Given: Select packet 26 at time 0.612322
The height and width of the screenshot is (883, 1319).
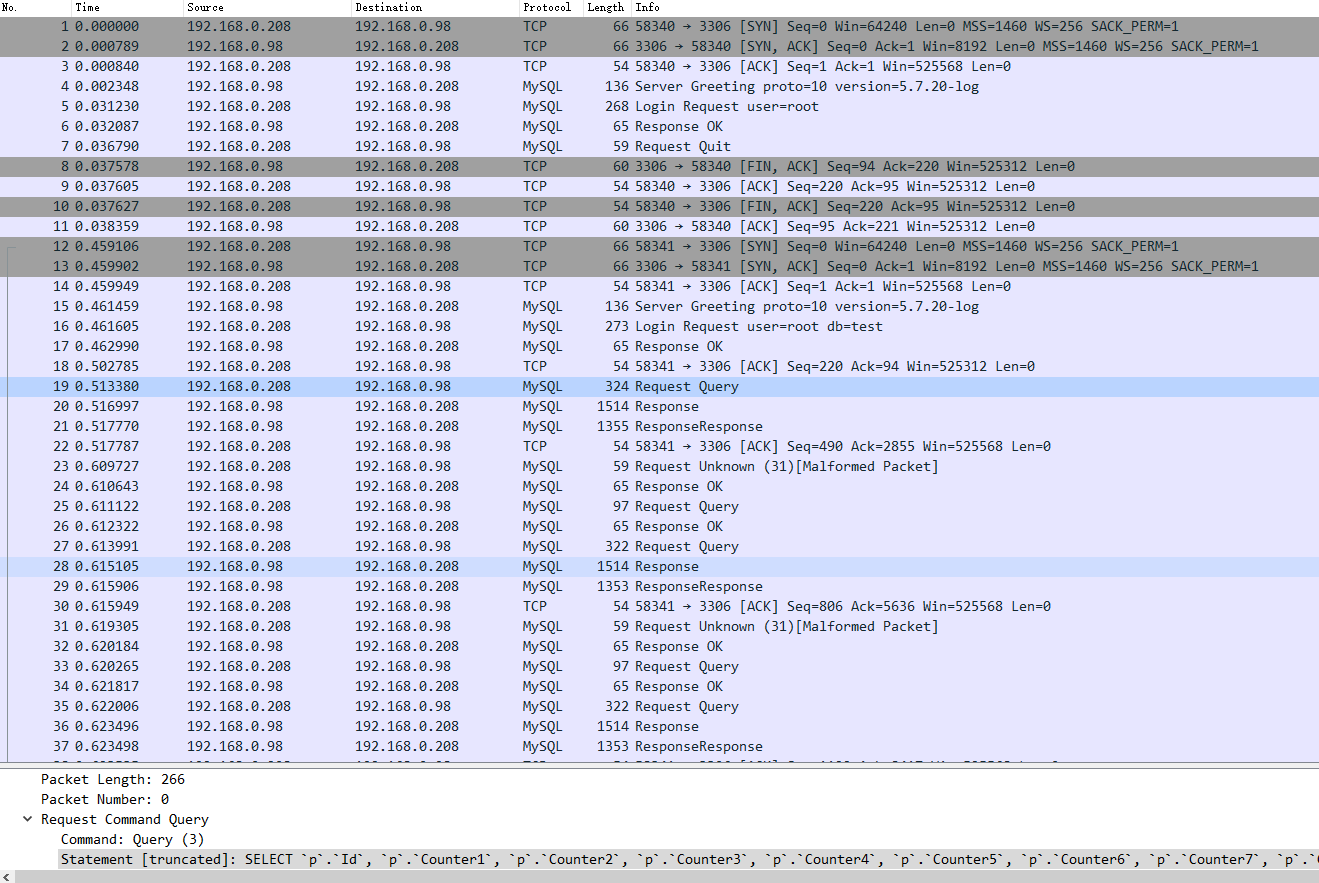Looking at the screenshot, I should coord(659,526).
